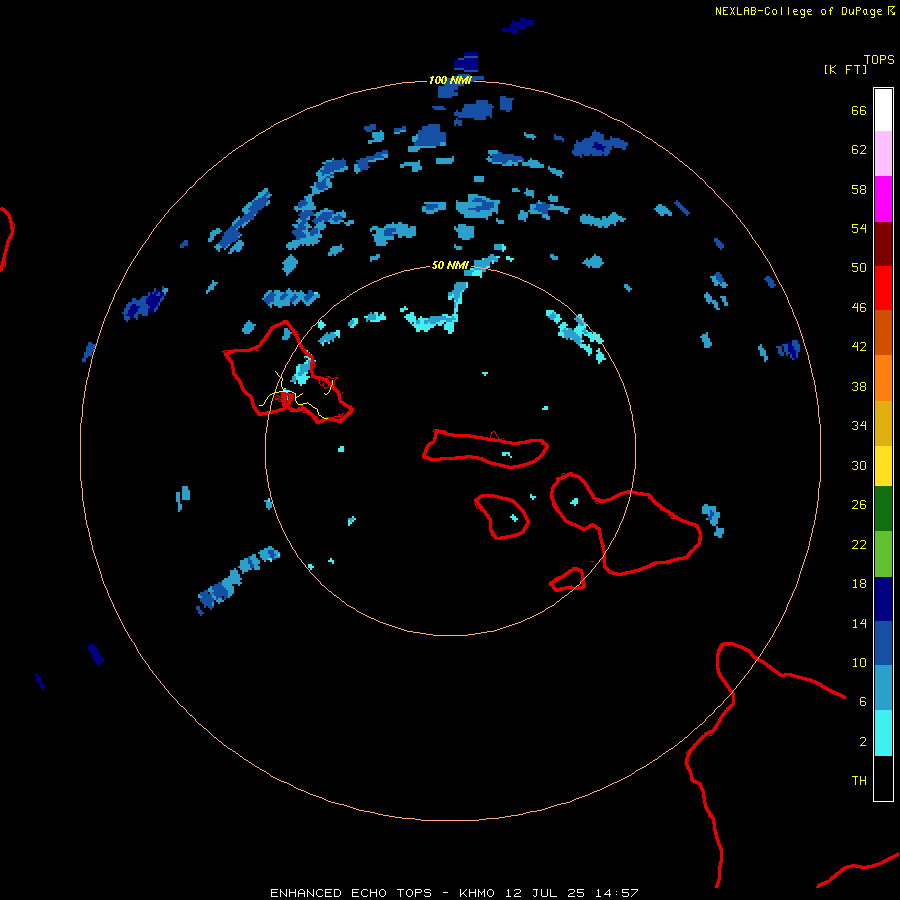Click the '14:57' timestamp
This screenshot has width=900, height=900.
click(x=617, y=893)
